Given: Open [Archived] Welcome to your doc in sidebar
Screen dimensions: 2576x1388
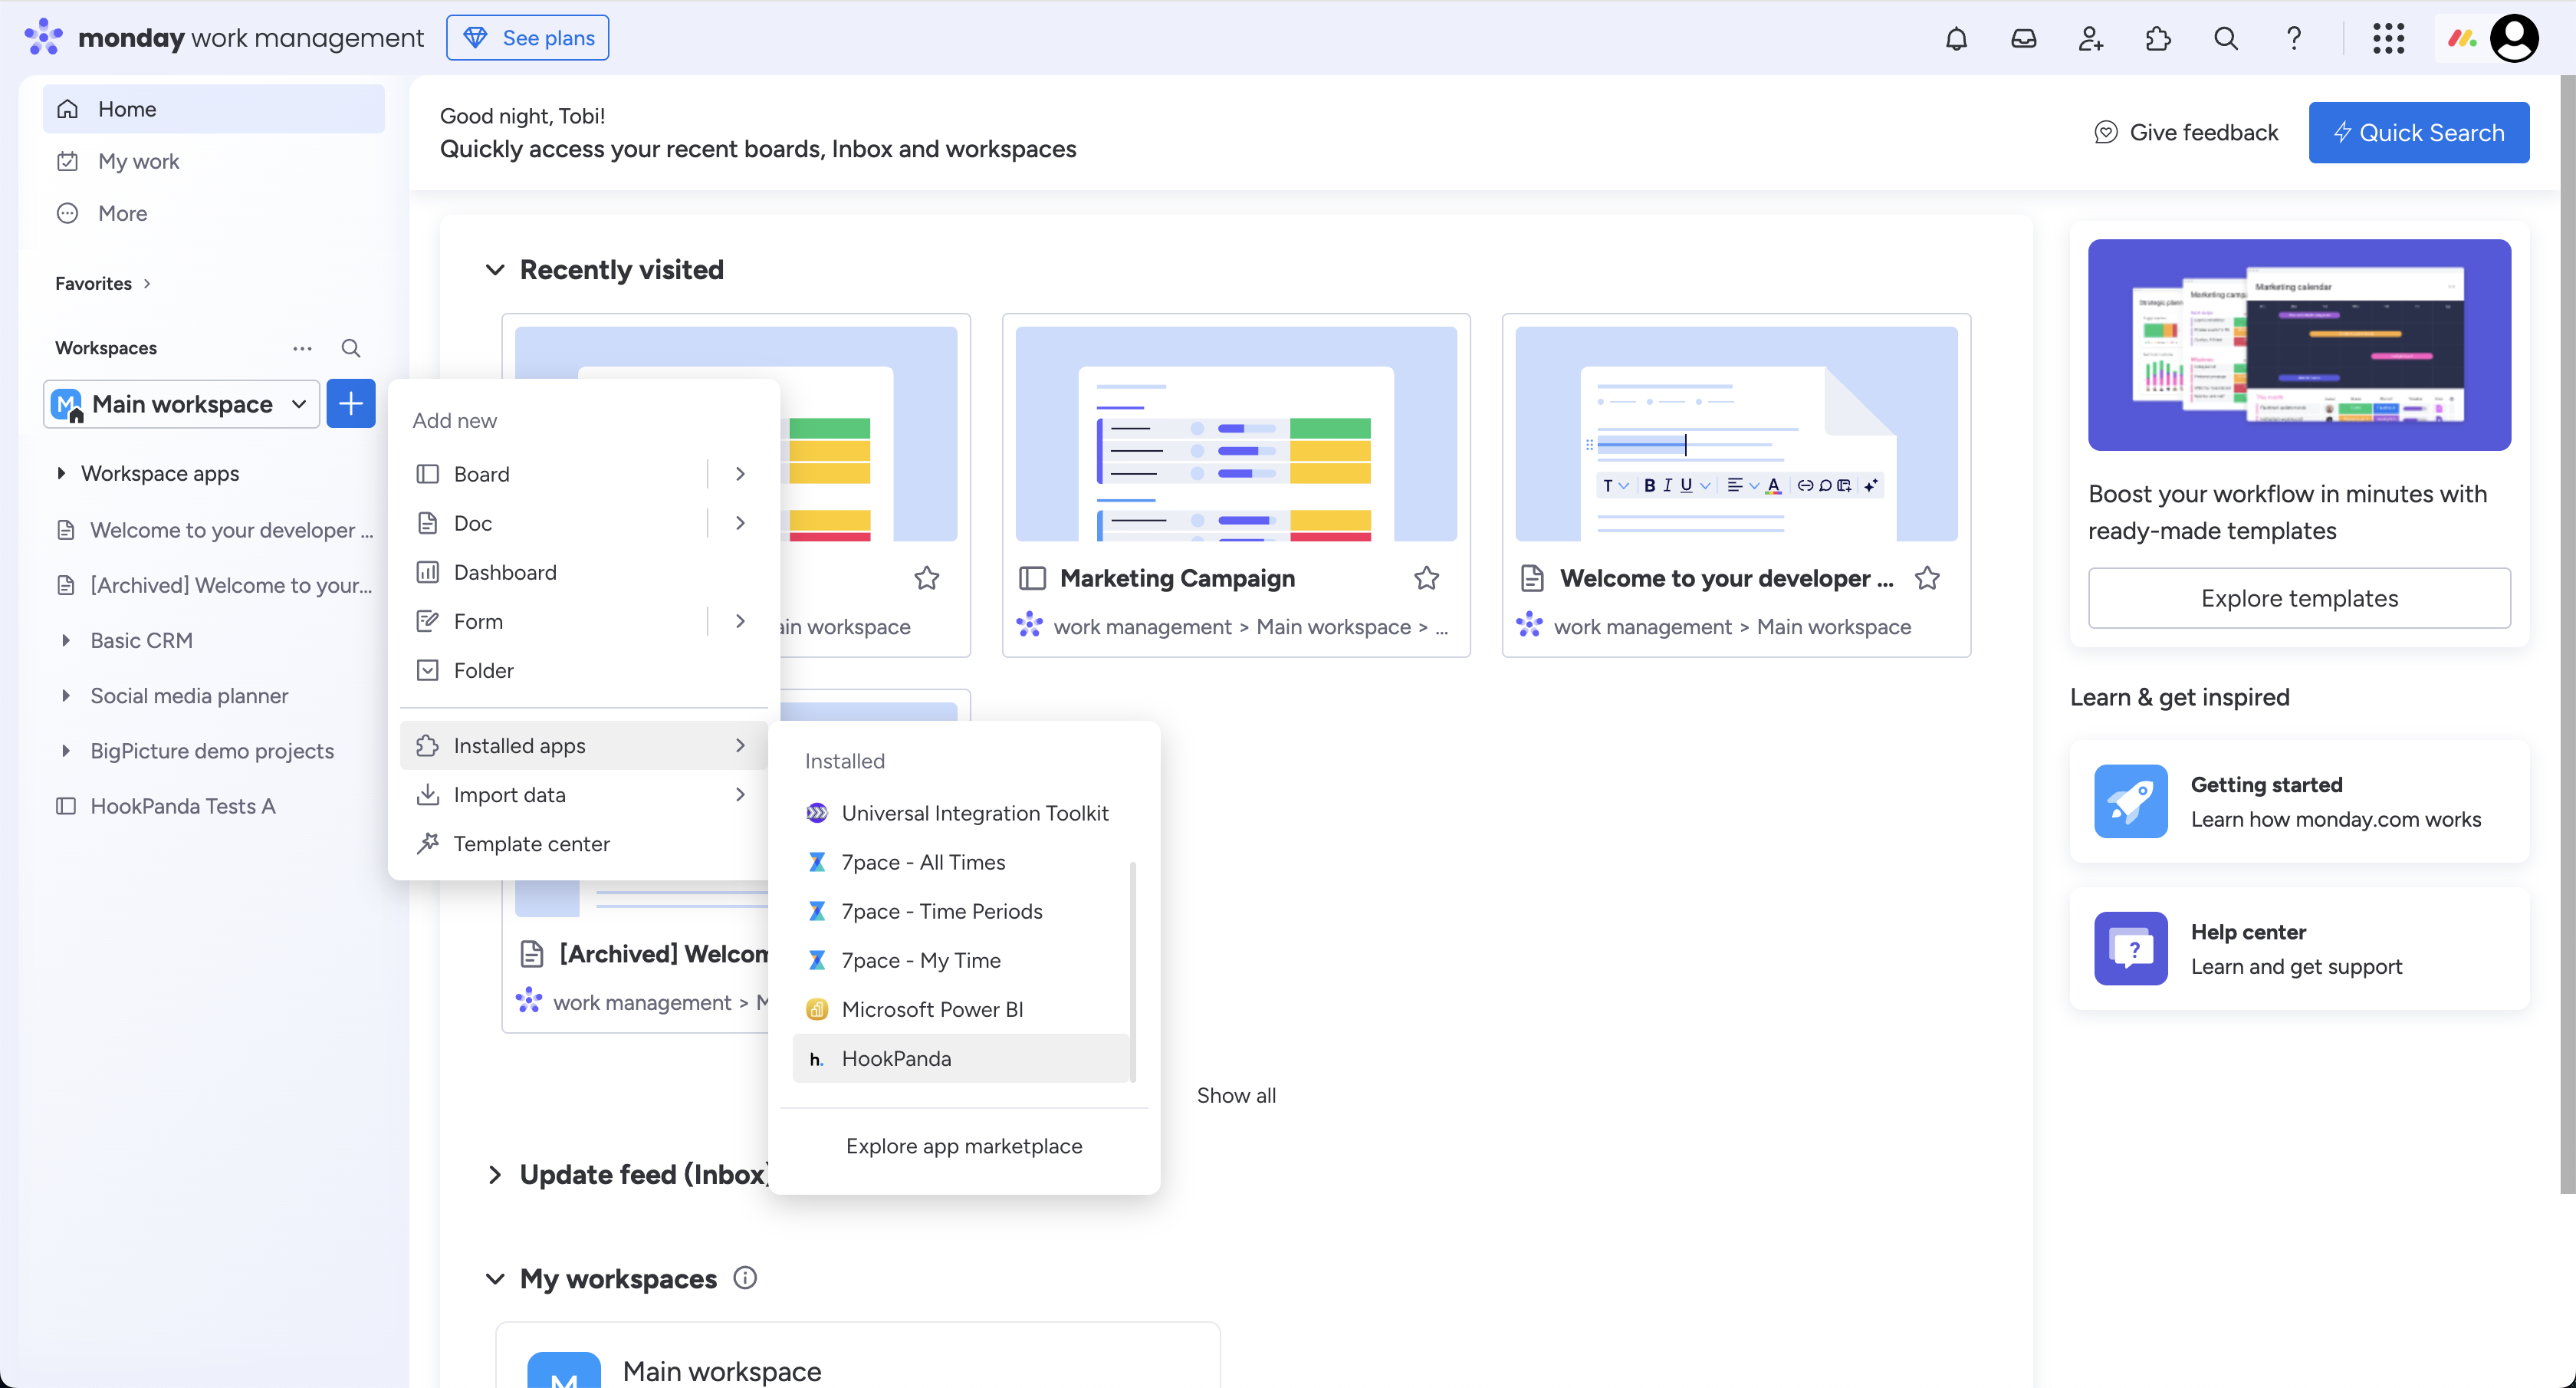Looking at the screenshot, I should (x=213, y=586).
